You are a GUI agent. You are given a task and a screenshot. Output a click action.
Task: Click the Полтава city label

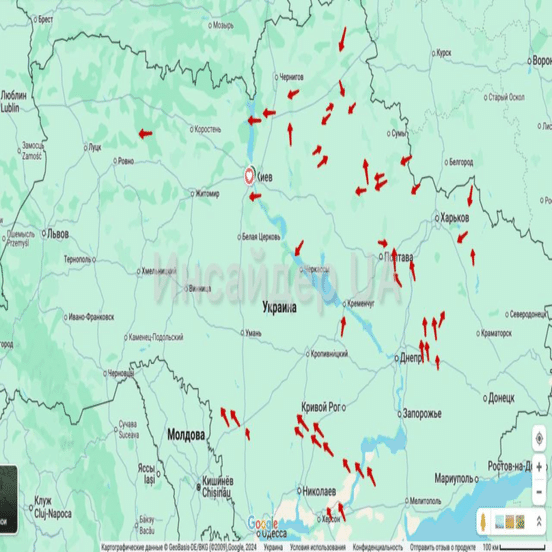click(x=399, y=257)
